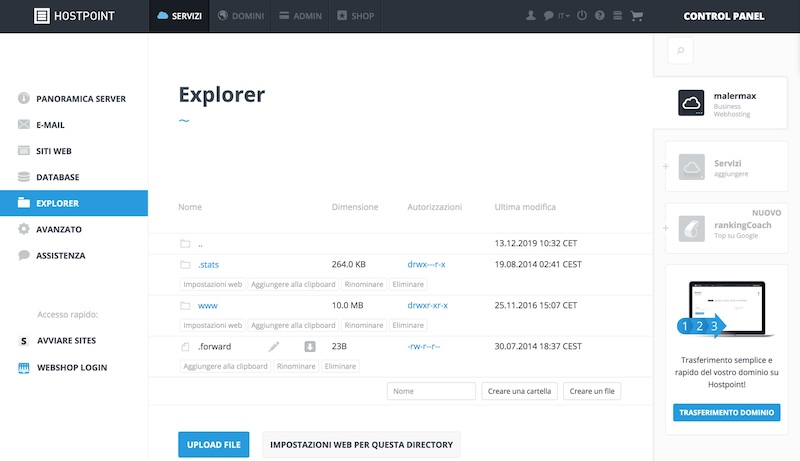This screenshot has width=800, height=461.
Task: Select the malermax Business Webhosting card
Action: coord(720,103)
